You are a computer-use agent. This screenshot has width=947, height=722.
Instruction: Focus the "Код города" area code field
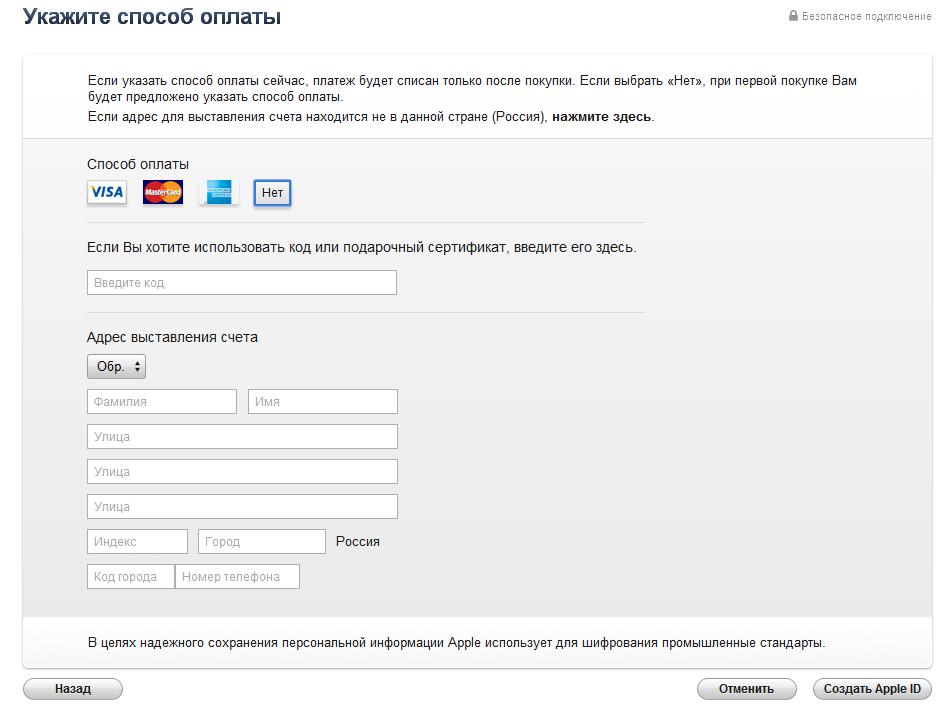tap(131, 577)
